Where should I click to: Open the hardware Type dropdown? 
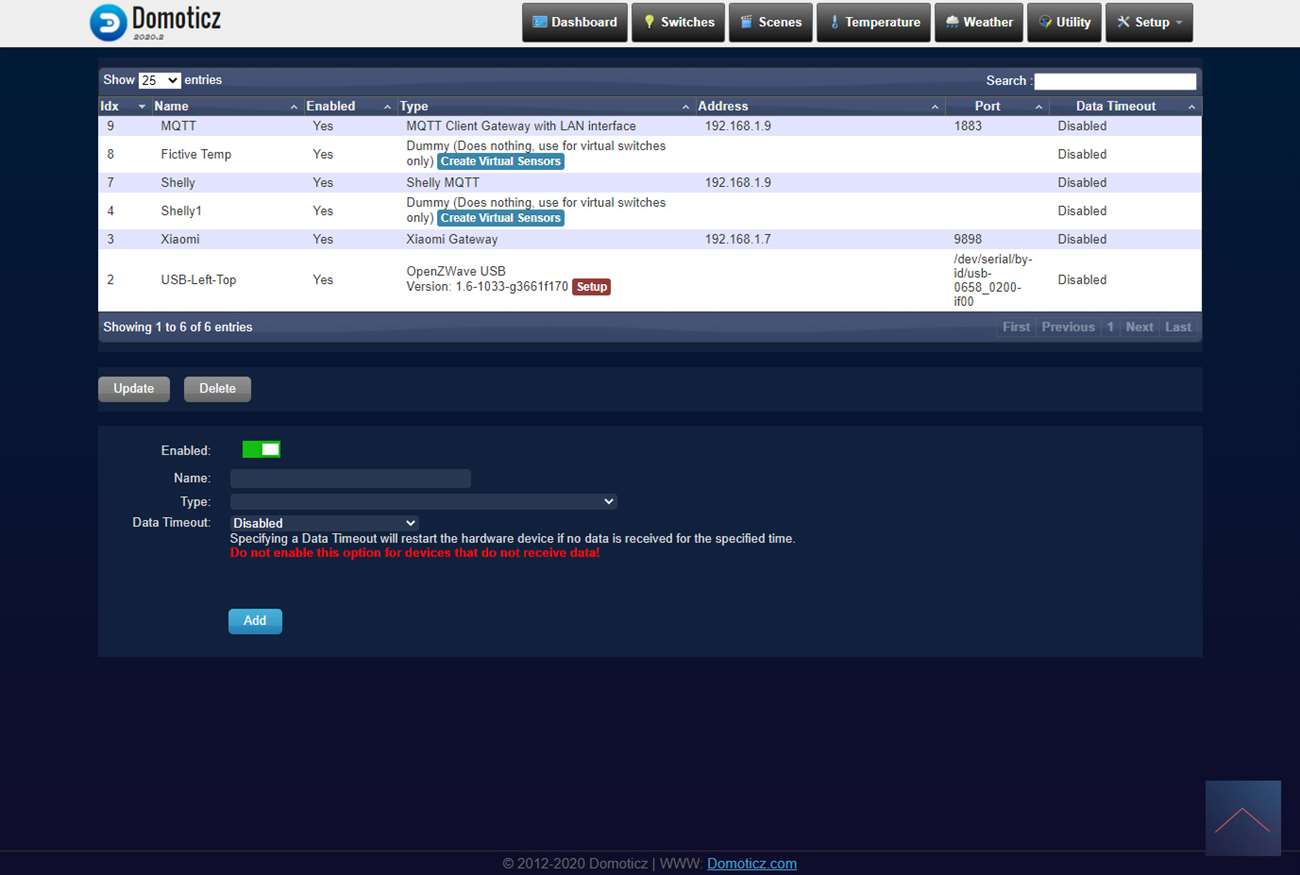pos(423,501)
